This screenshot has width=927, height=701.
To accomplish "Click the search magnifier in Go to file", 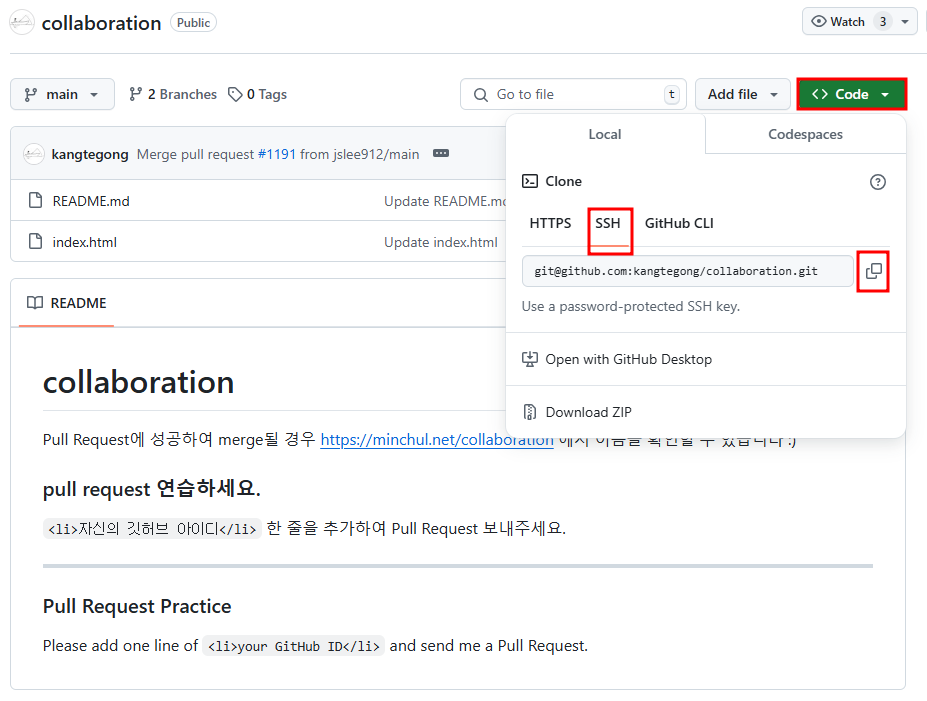I will pos(481,95).
